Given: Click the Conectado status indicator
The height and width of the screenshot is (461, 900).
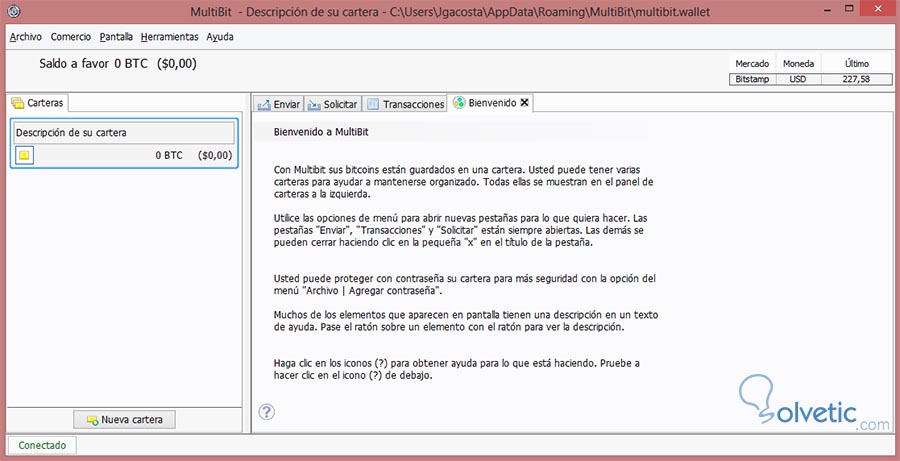Looking at the screenshot, I should pyautogui.click(x=42, y=445).
